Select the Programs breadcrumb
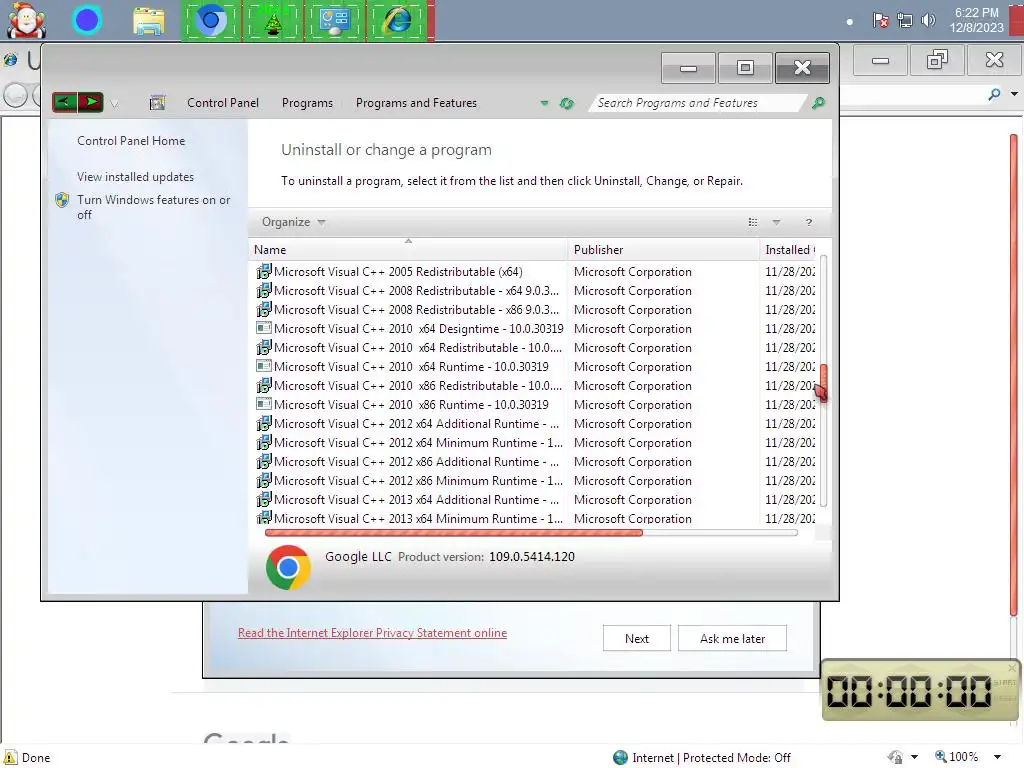 click(307, 103)
